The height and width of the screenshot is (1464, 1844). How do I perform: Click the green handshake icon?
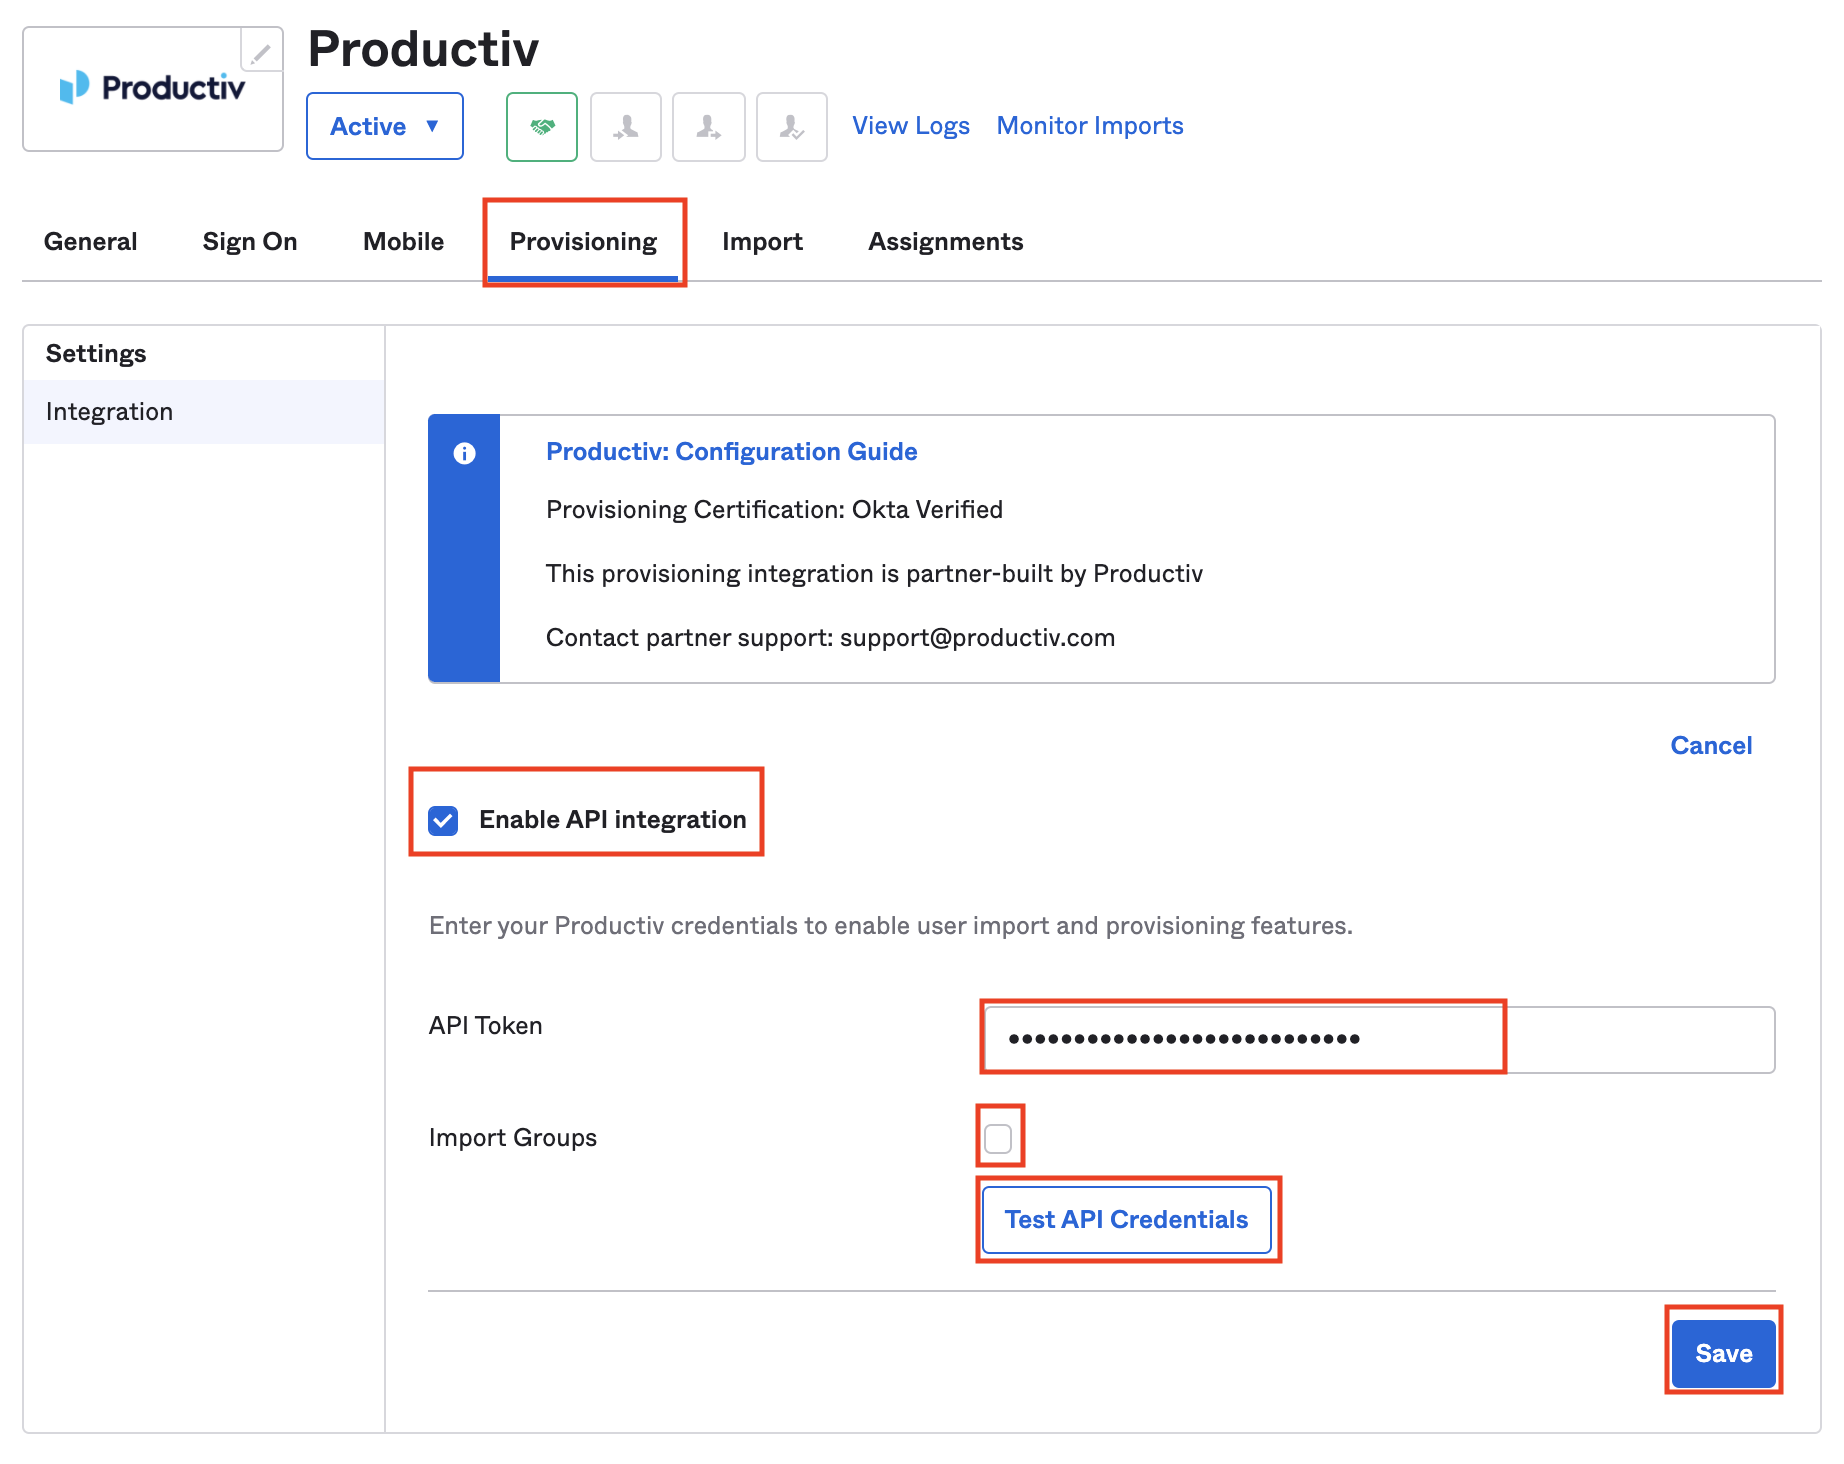click(541, 127)
